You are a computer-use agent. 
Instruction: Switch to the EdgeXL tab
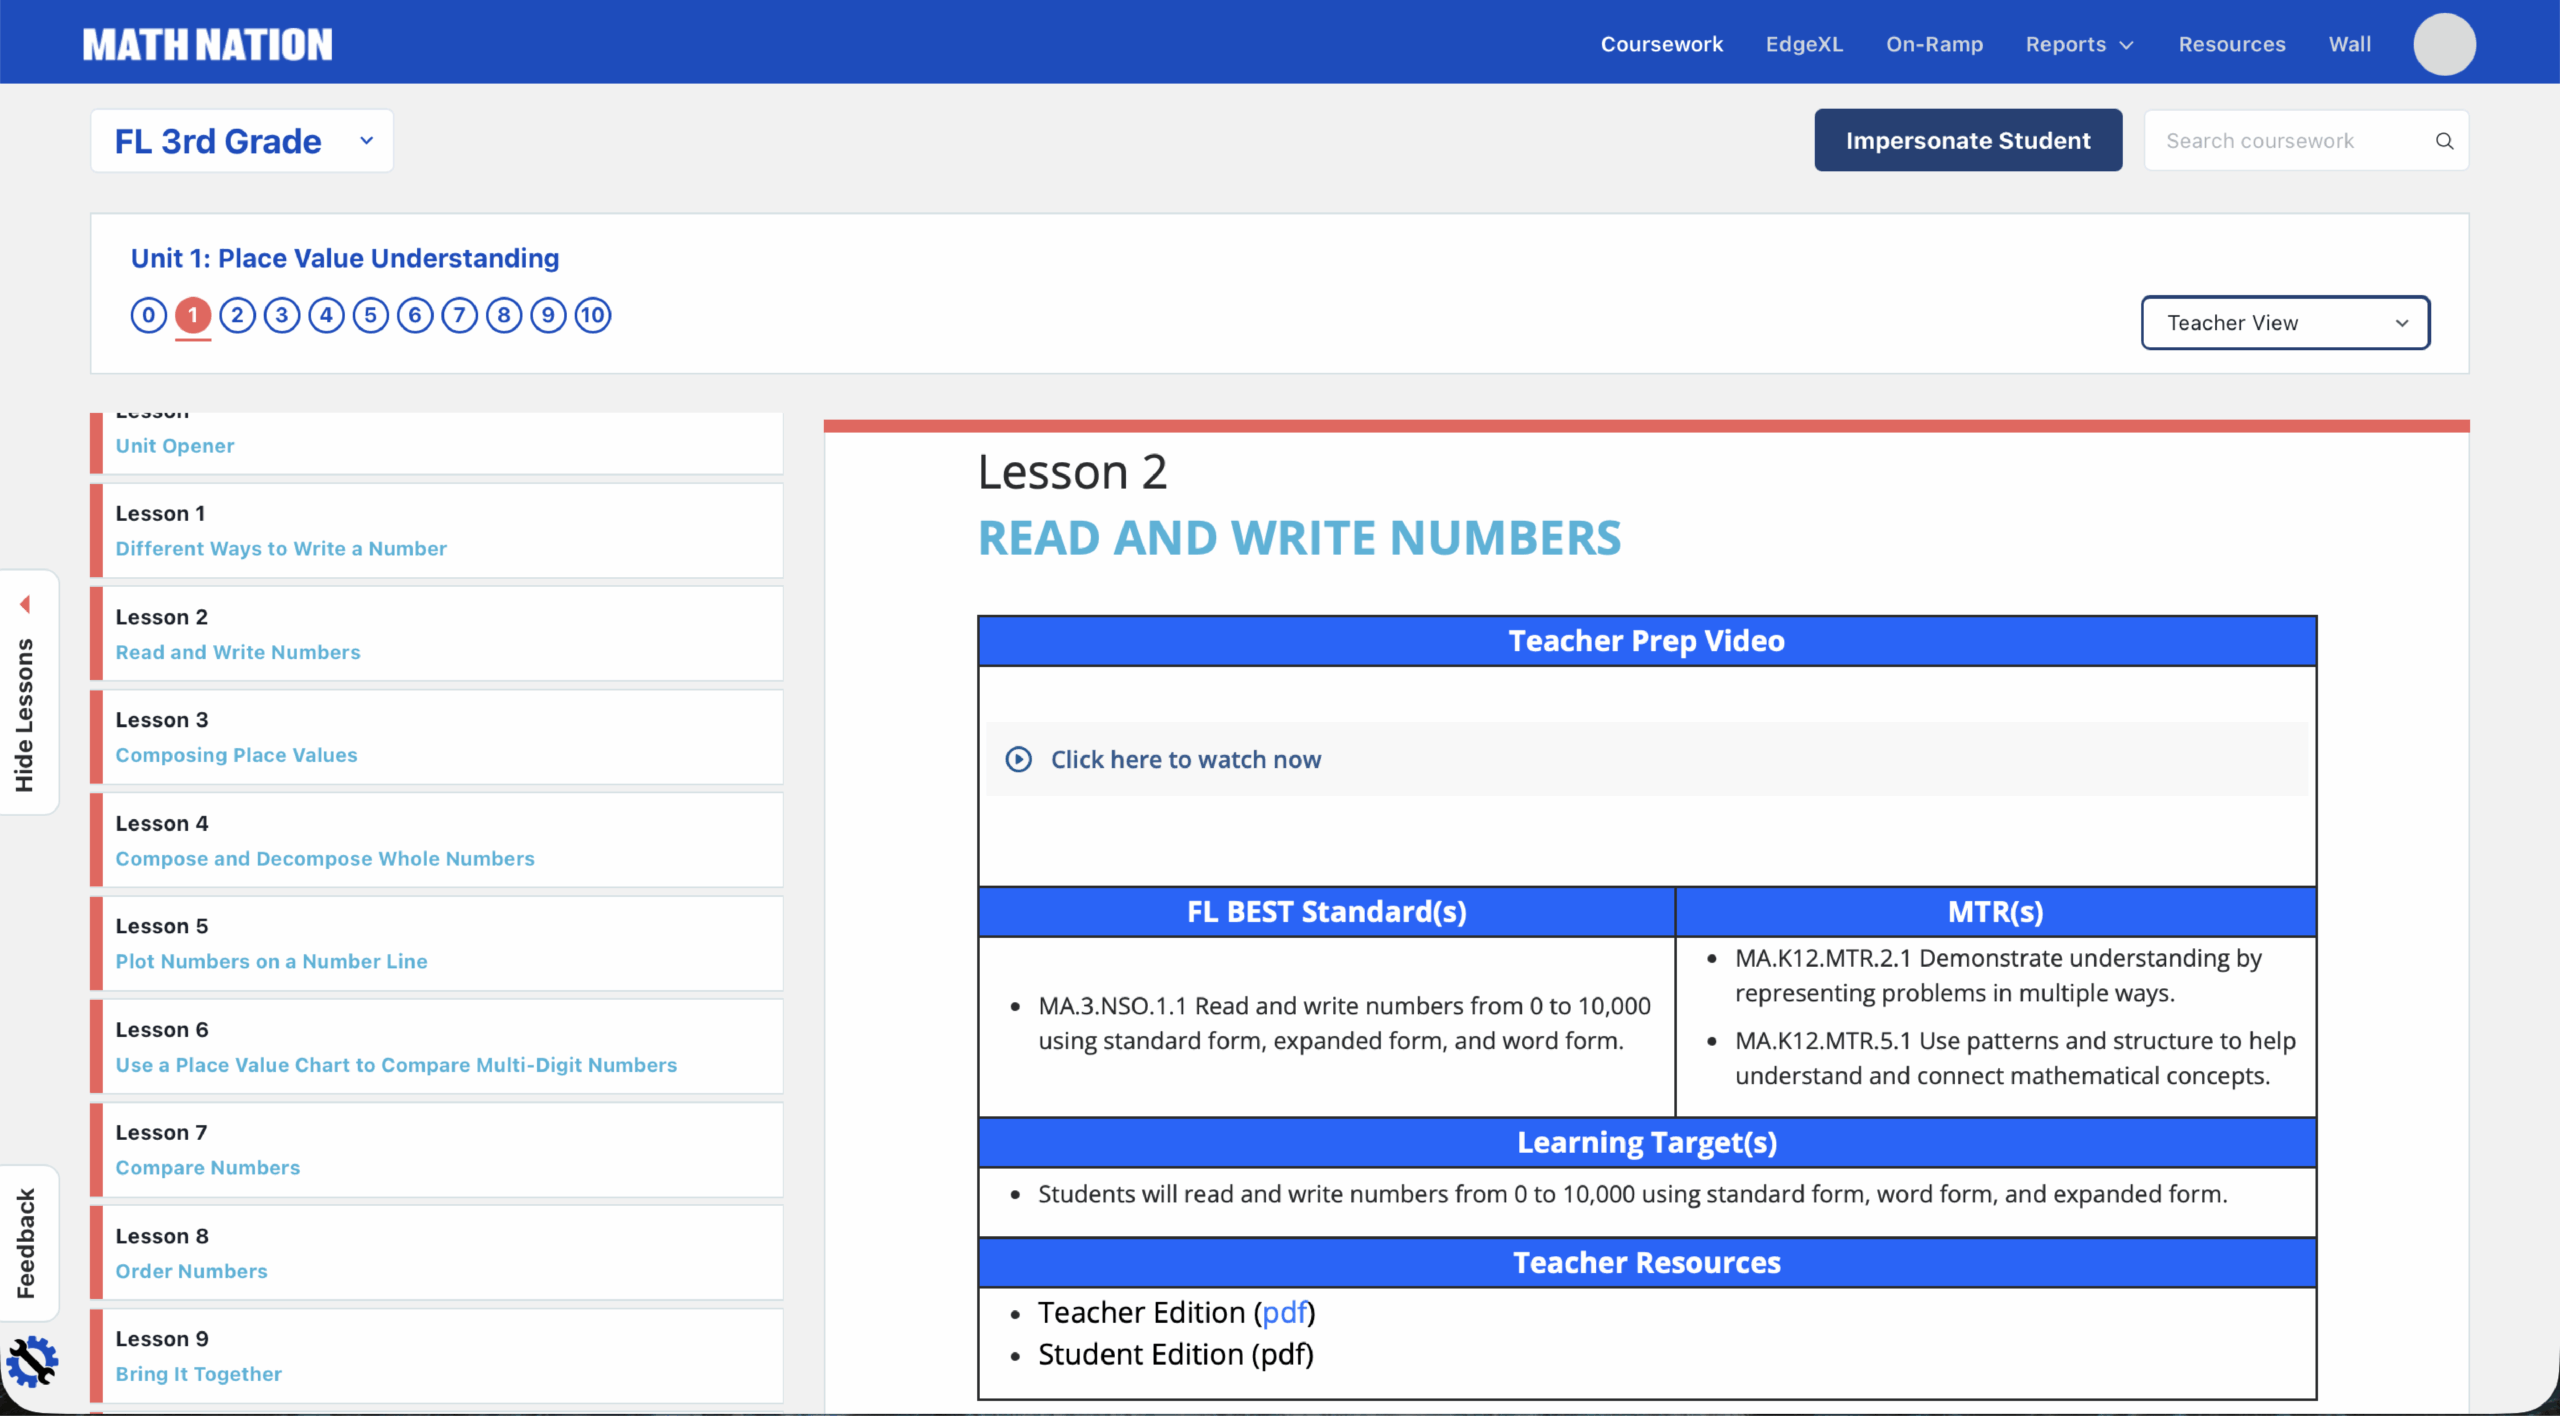[1804, 44]
